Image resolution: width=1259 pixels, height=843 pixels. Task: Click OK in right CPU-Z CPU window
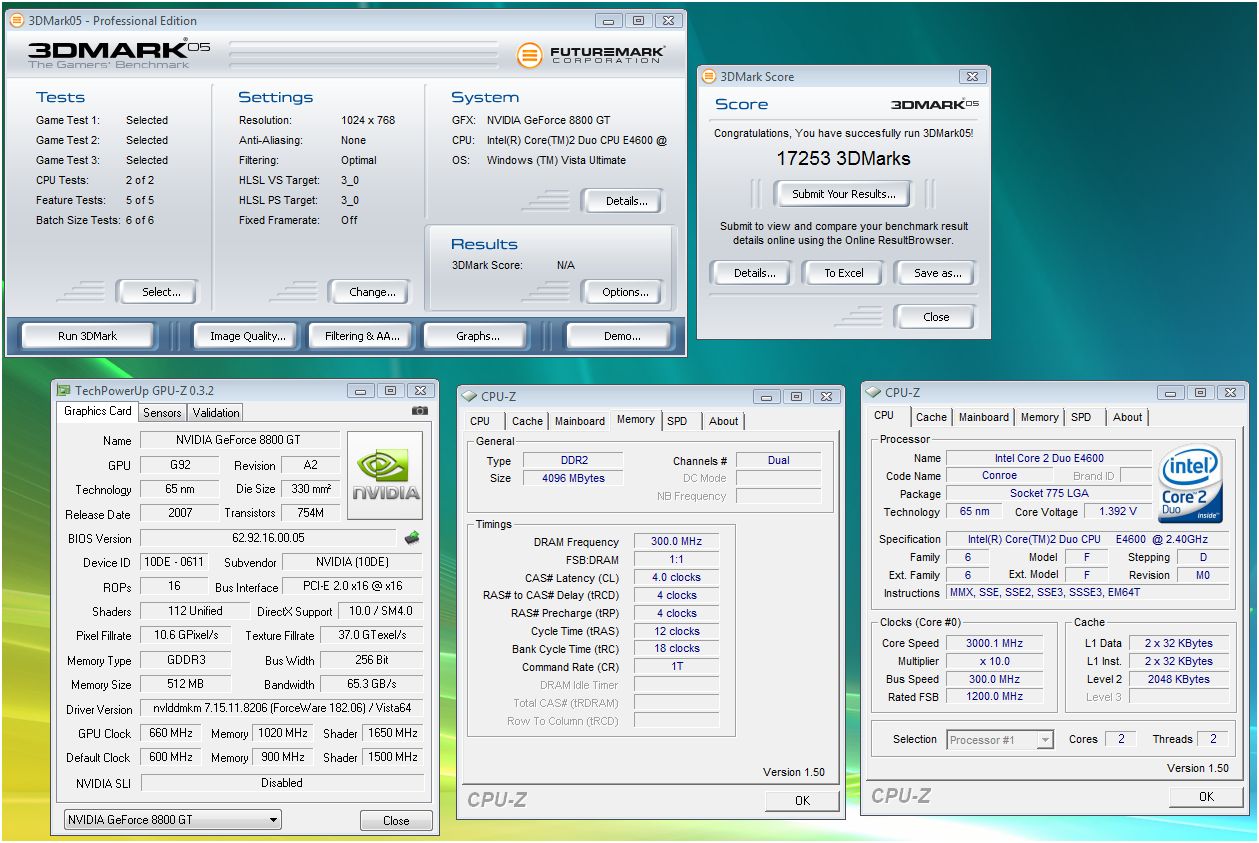coord(1206,797)
